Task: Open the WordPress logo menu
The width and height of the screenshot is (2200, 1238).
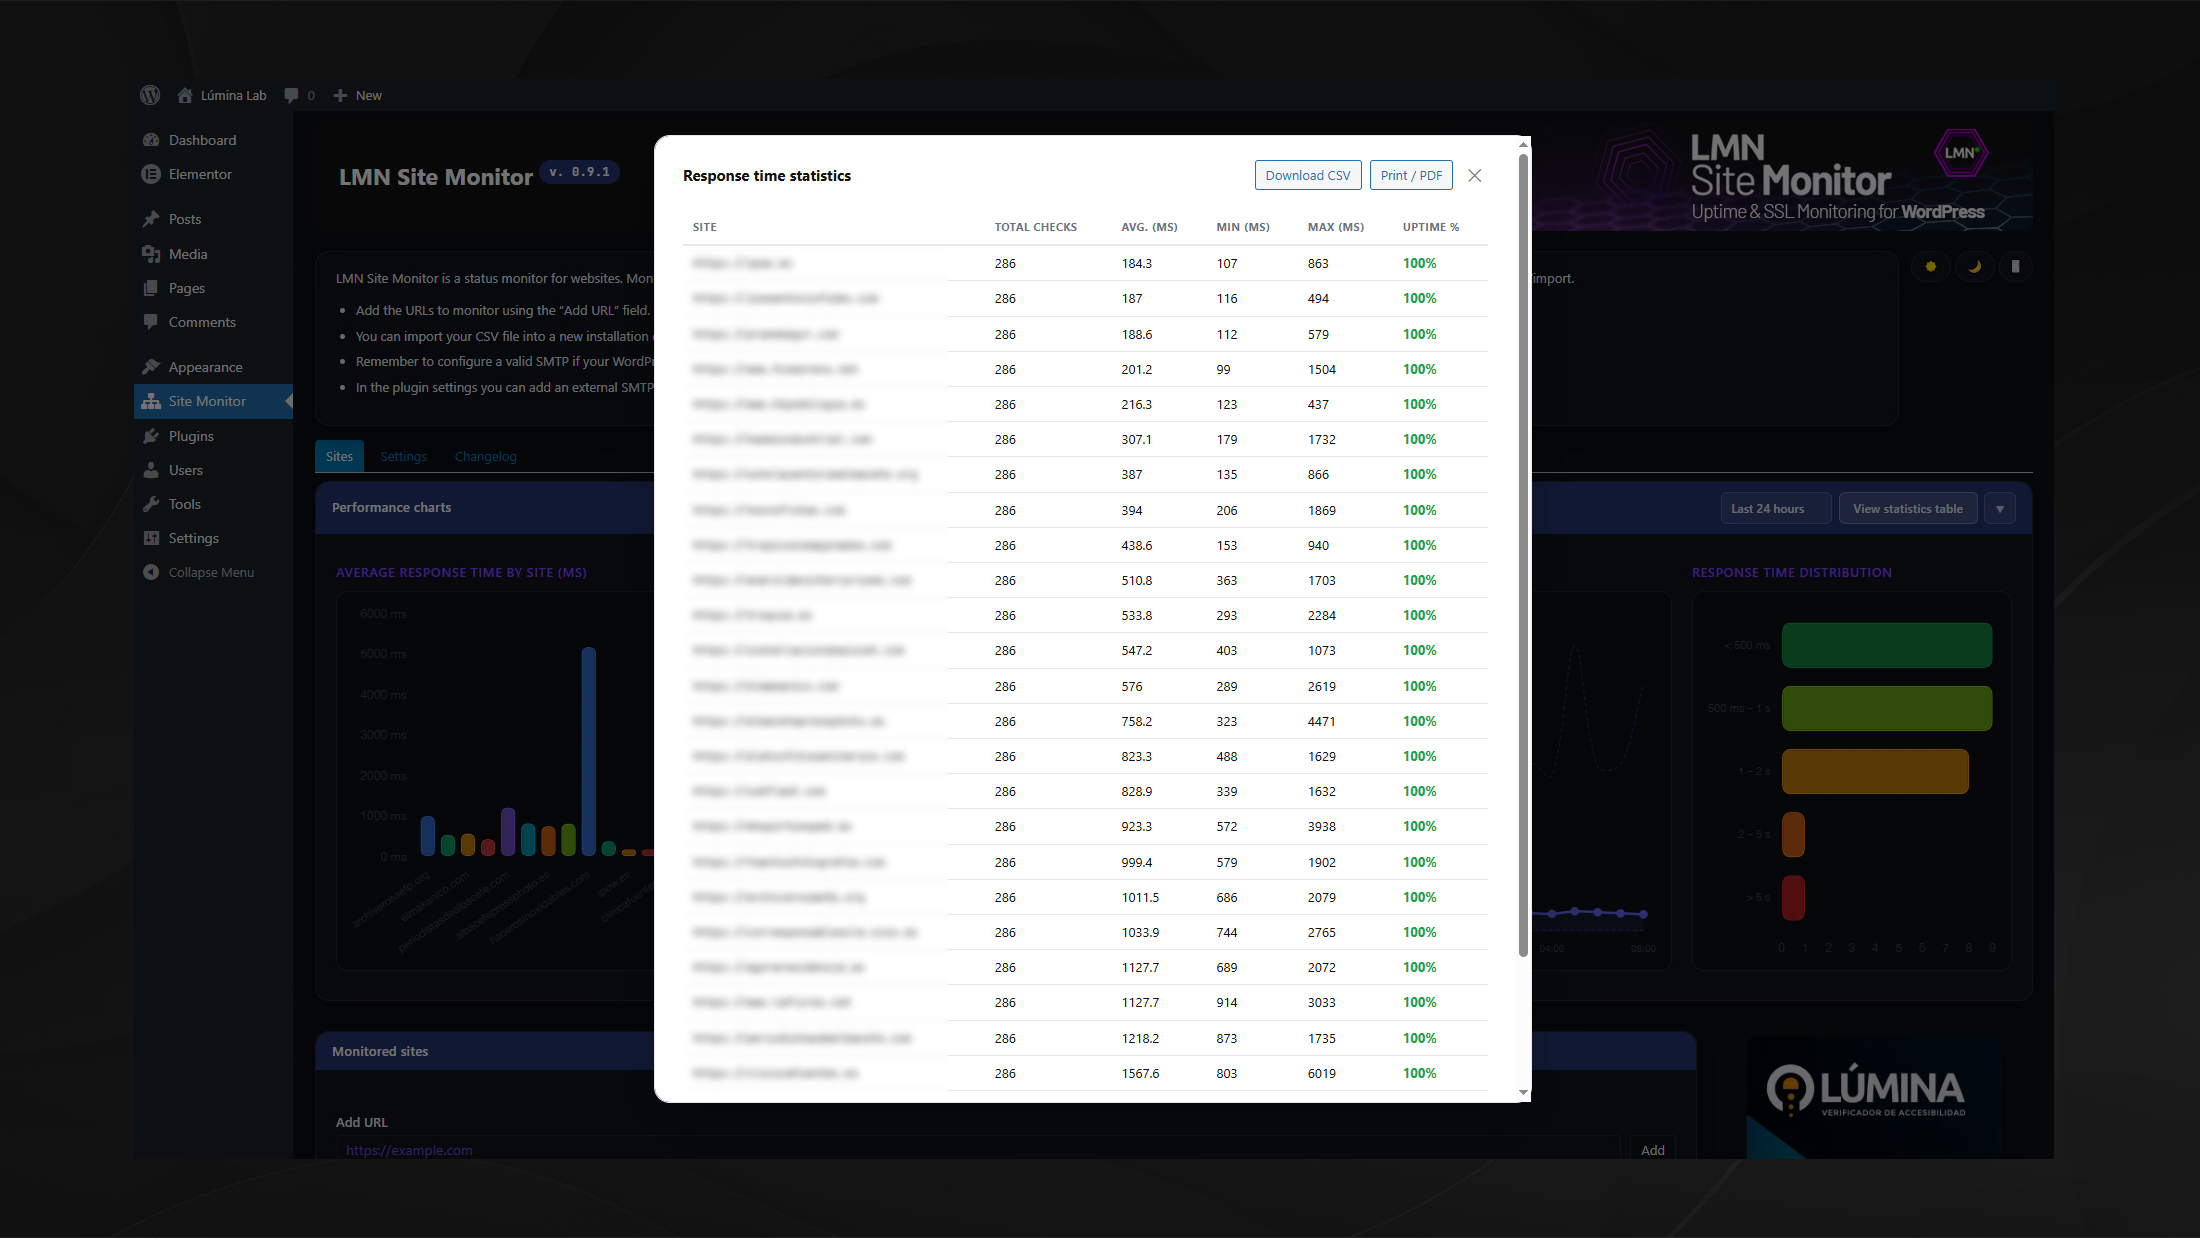Action: 150,95
